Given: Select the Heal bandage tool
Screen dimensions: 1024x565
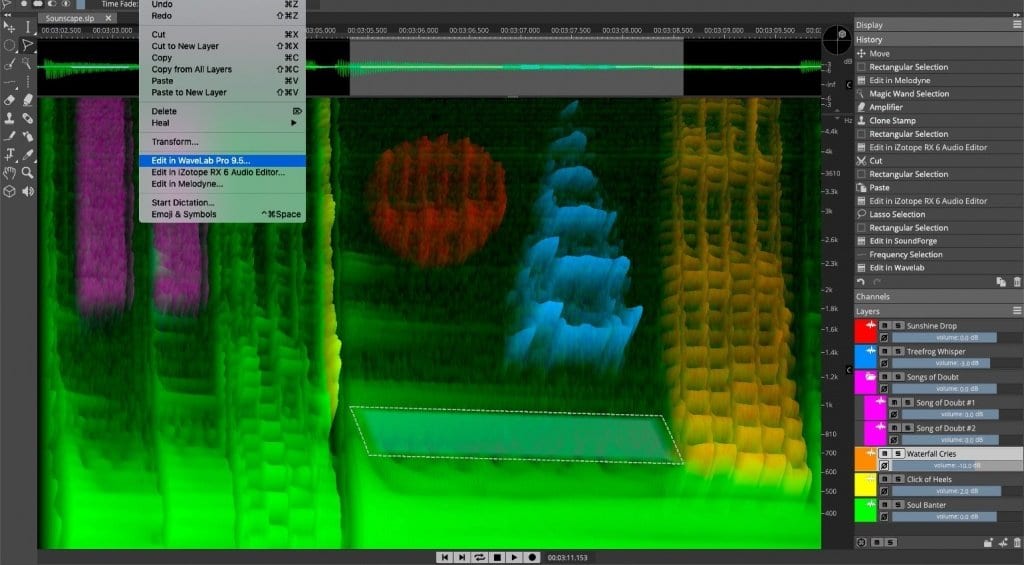Looking at the screenshot, I should [x=27, y=119].
